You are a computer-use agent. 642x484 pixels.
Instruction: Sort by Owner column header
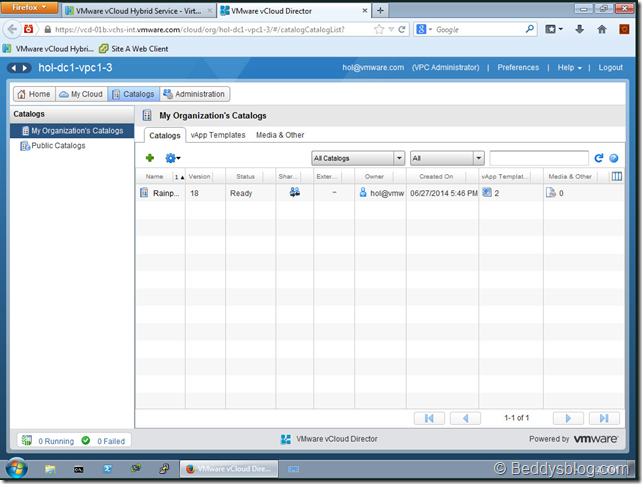point(374,176)
